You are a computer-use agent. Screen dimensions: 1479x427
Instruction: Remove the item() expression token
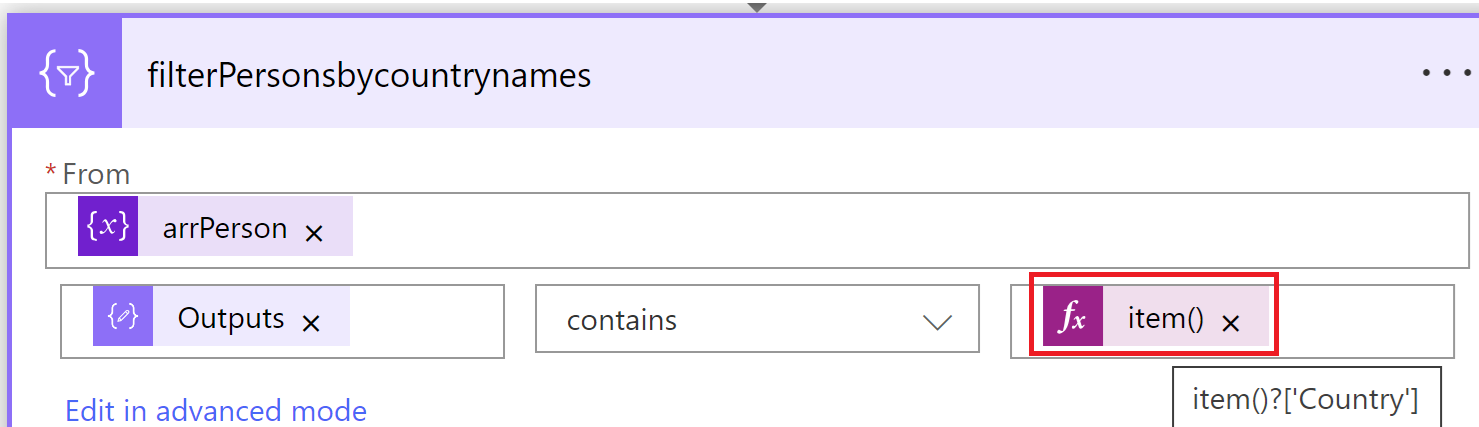1231,324
